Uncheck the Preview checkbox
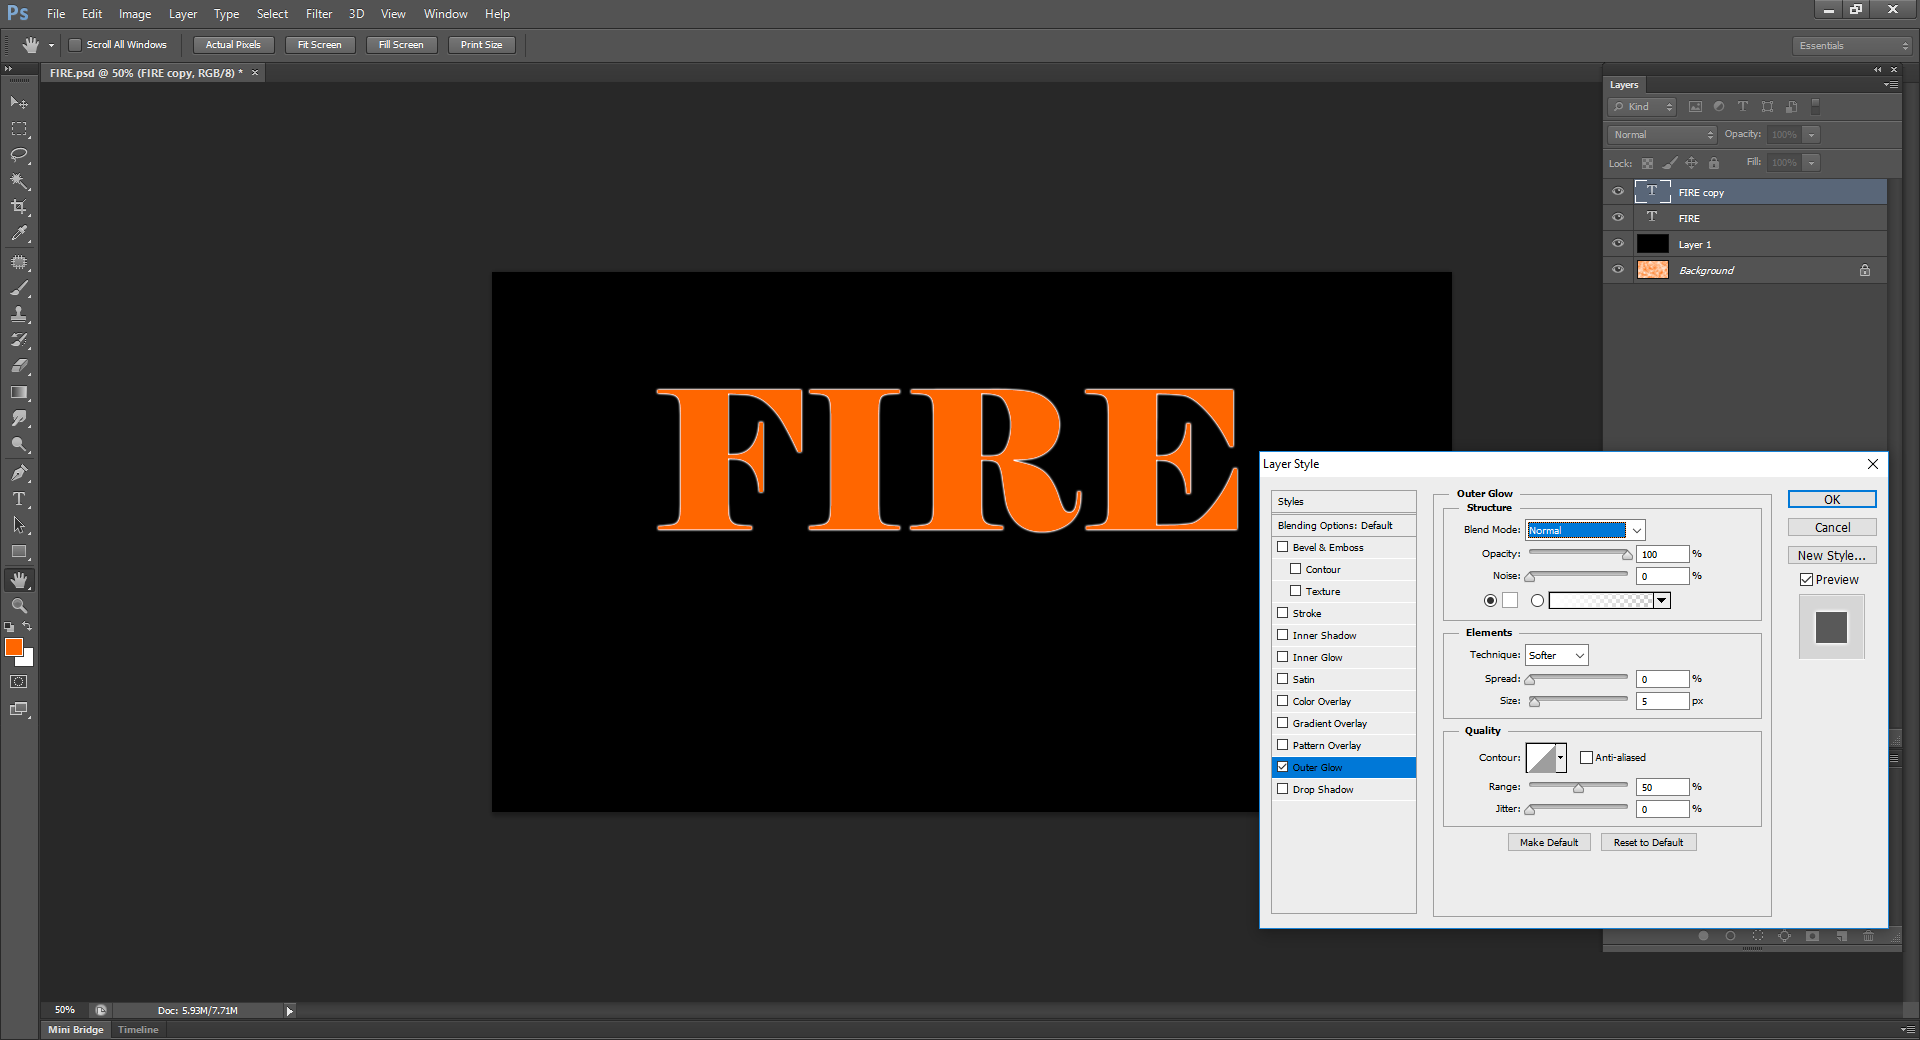1920x1040 pixels. (x=1807, y=579)
